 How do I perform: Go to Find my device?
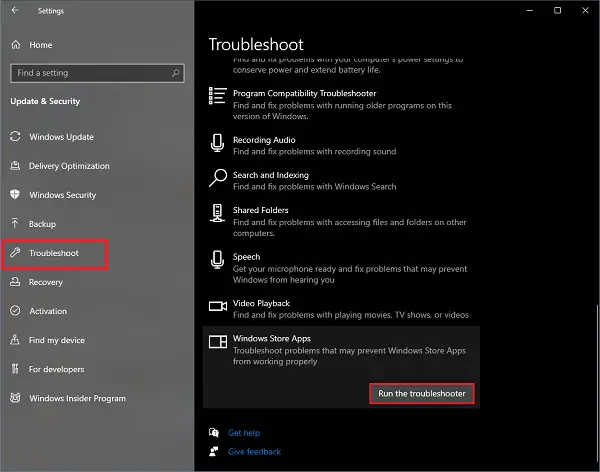(57, 340)
